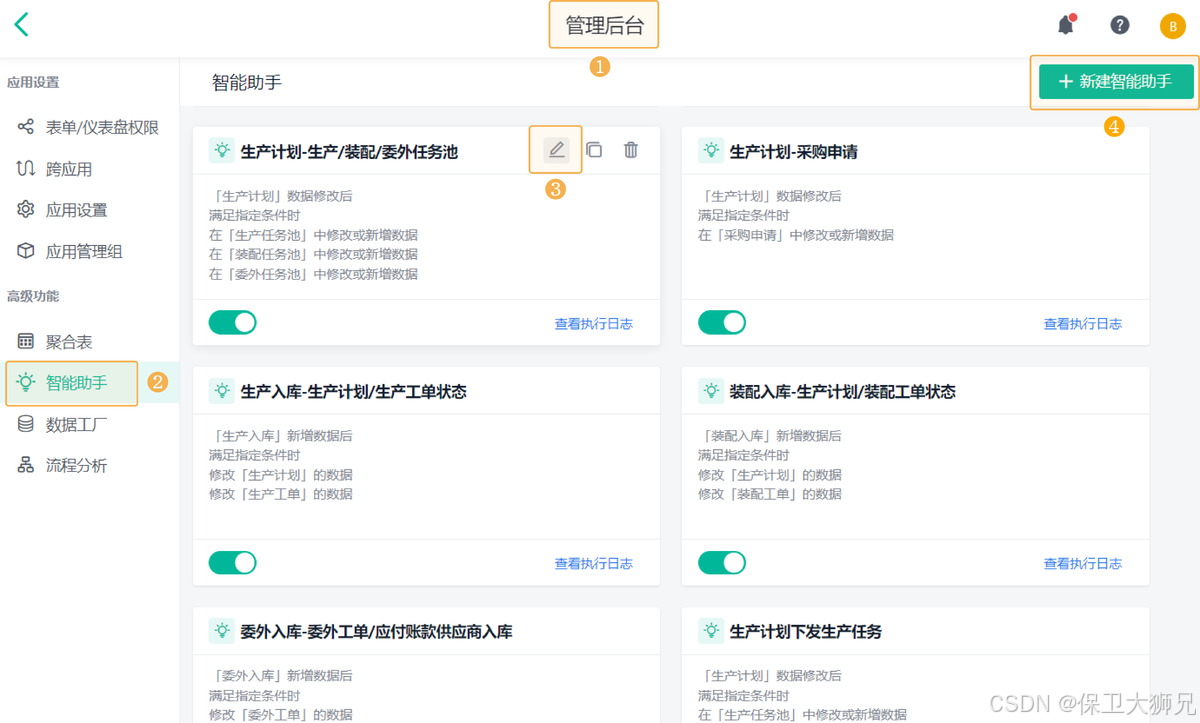This screenshot has height=723, width=1200.
Task: Copy the 生产计划-生产/装配/委外任务池 assistant
Action: coord(594,150)
